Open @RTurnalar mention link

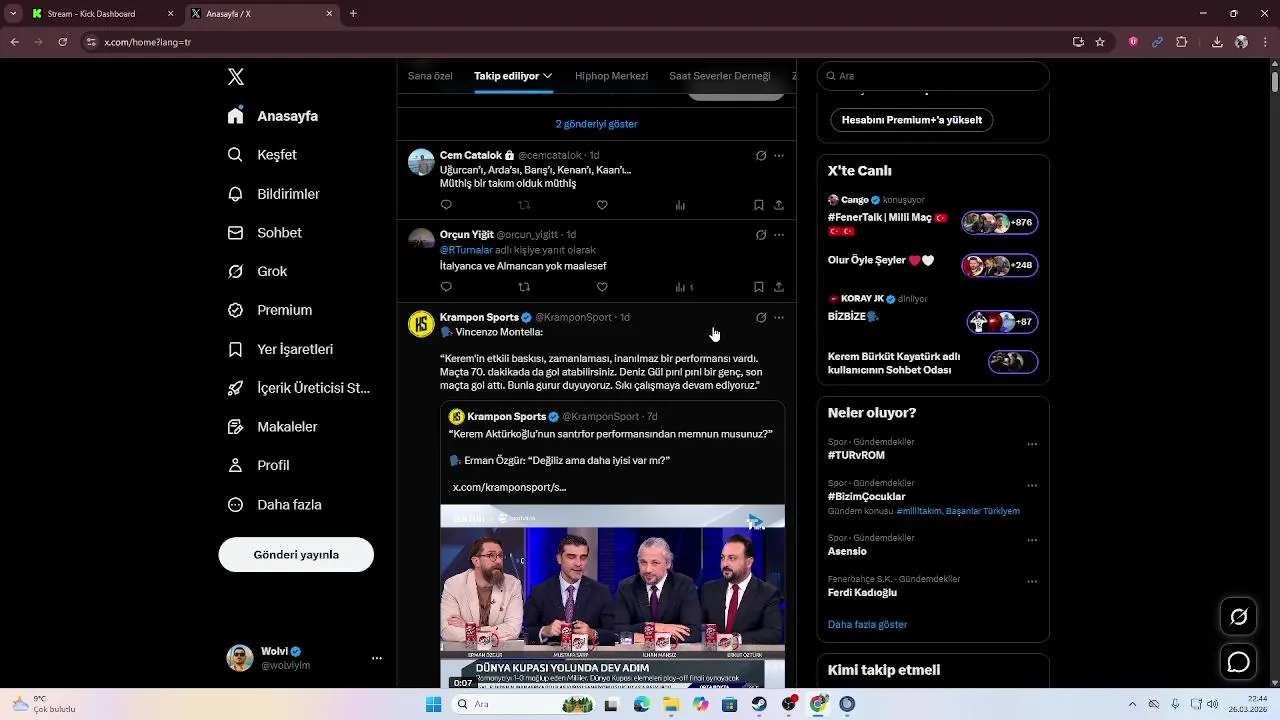click(x=466, y=250)
